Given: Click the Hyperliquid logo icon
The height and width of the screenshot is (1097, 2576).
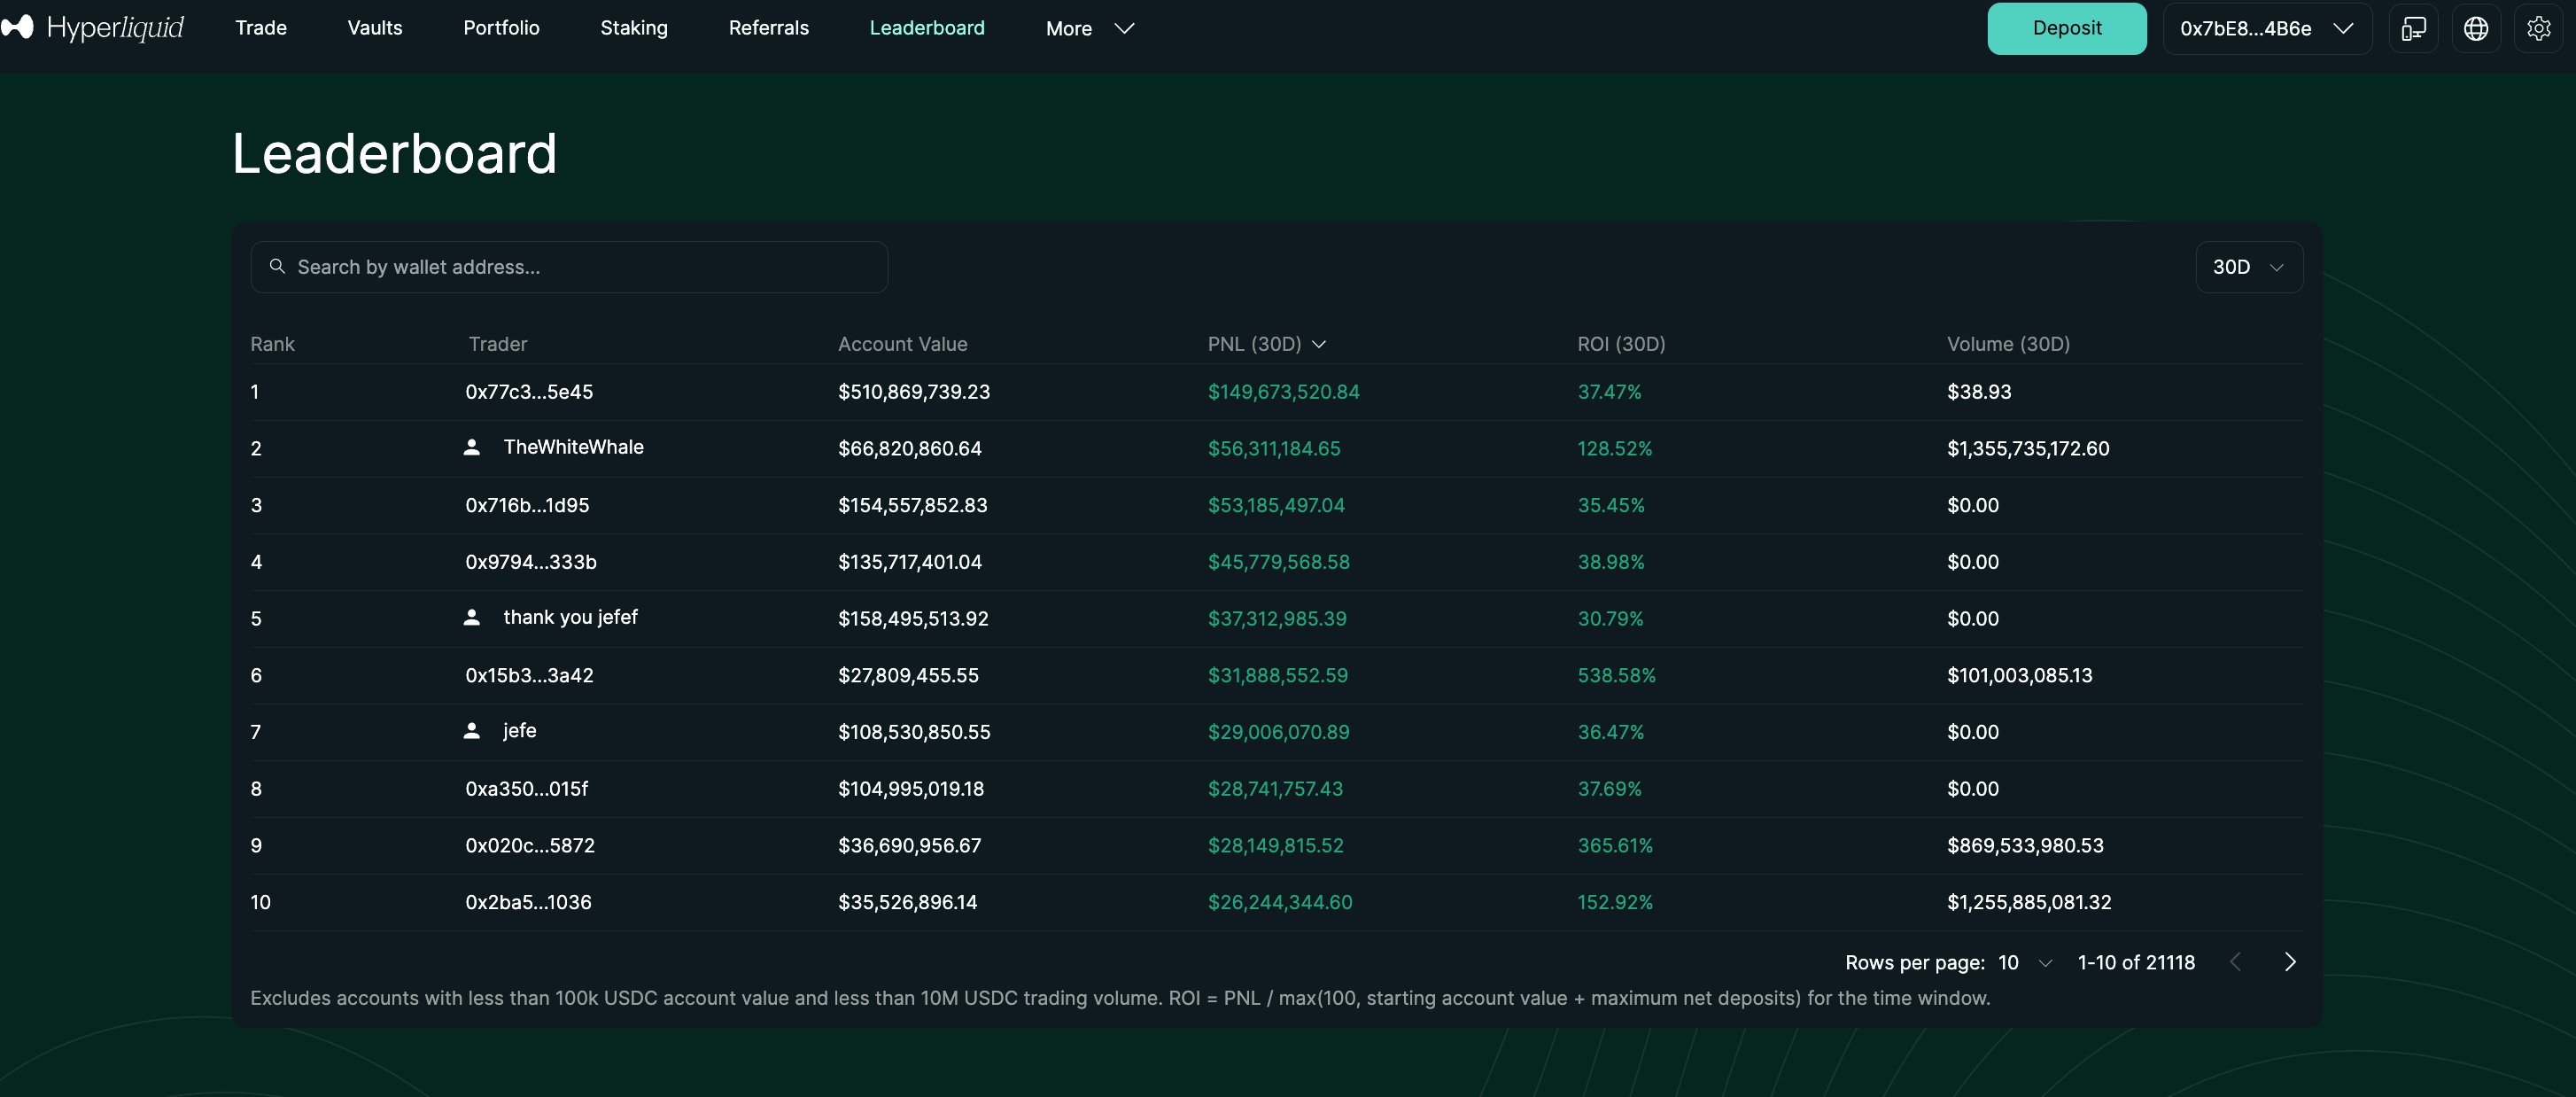Looking at the screenshot, I should pyautogui.click(x=18, y=27).
